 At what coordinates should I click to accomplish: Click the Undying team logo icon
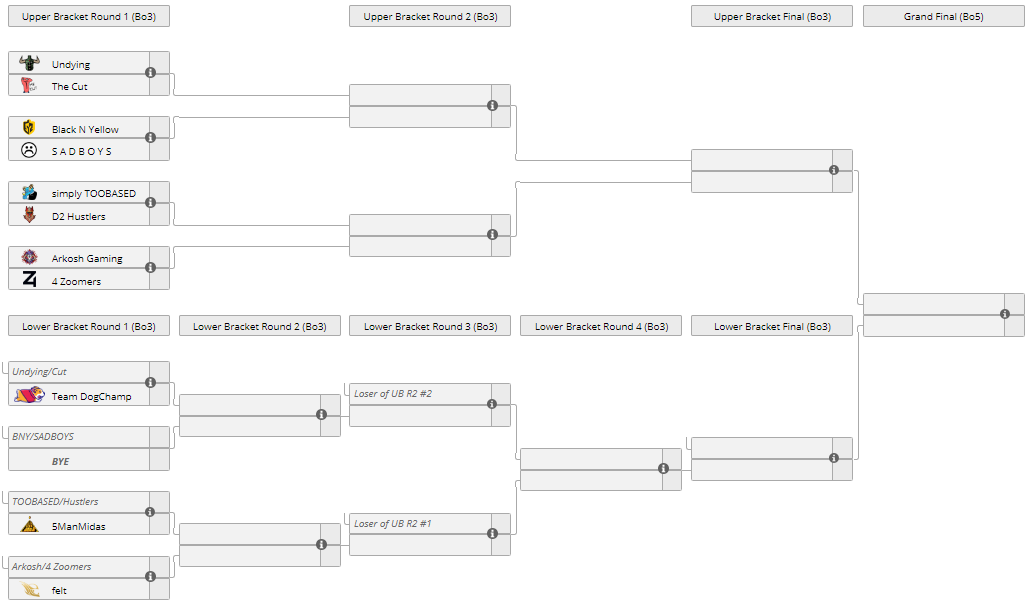[29, 63]
